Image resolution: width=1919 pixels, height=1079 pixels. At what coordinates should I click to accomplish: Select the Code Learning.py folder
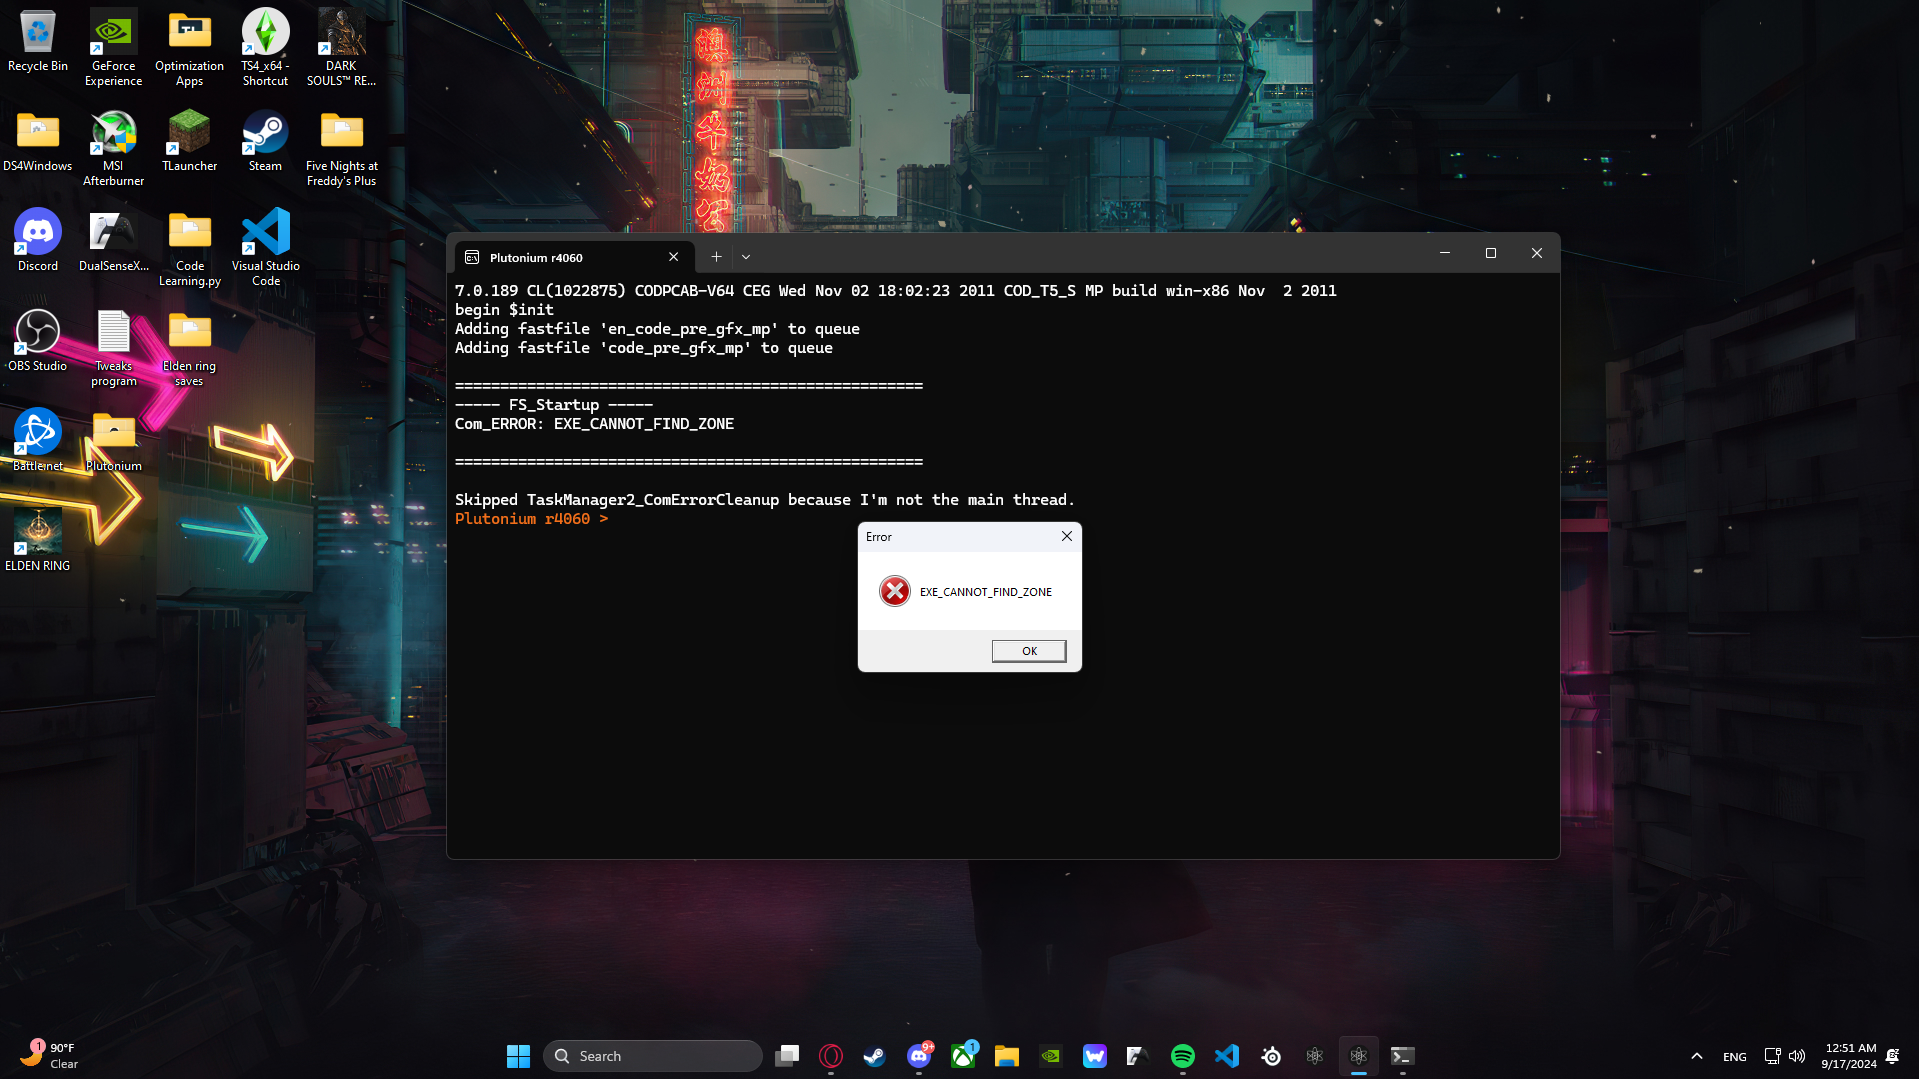pyautogui.click(x=190, y=248)
